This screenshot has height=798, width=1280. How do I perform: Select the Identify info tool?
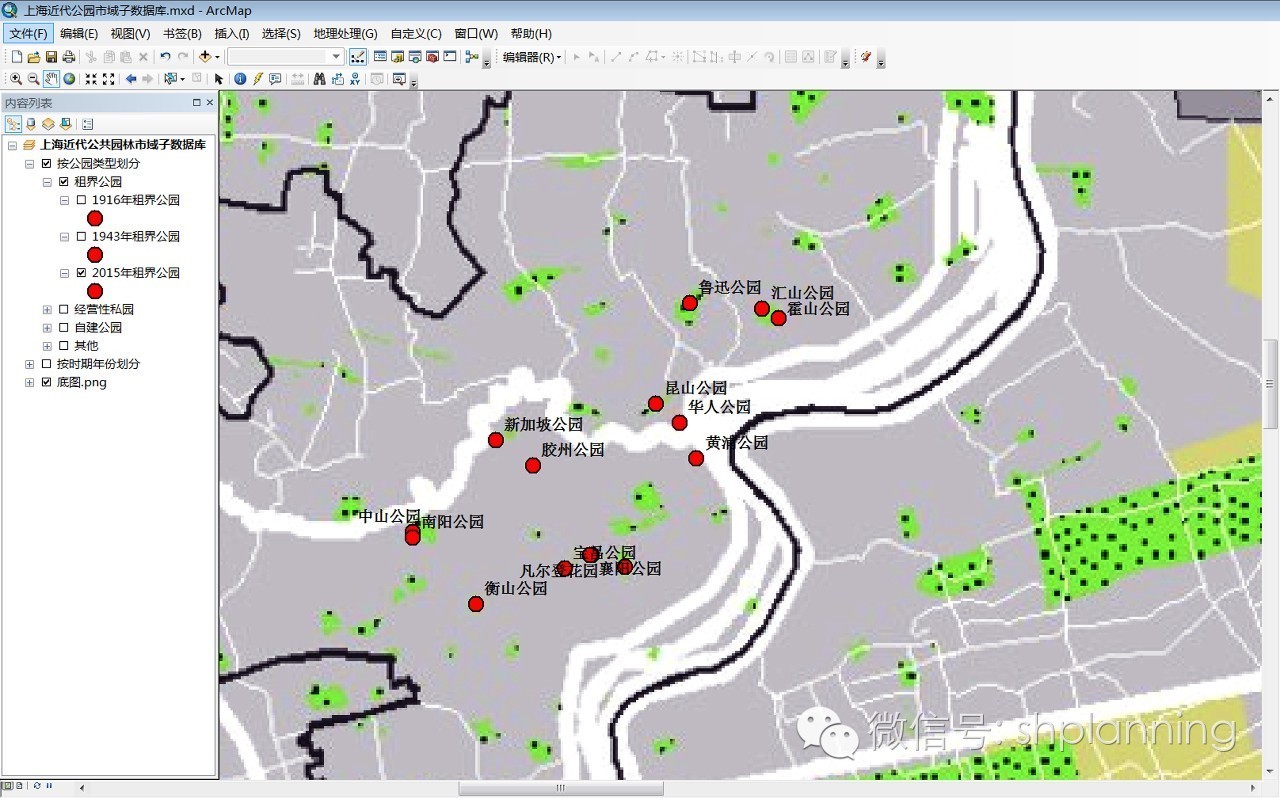(x=240, y=79)
